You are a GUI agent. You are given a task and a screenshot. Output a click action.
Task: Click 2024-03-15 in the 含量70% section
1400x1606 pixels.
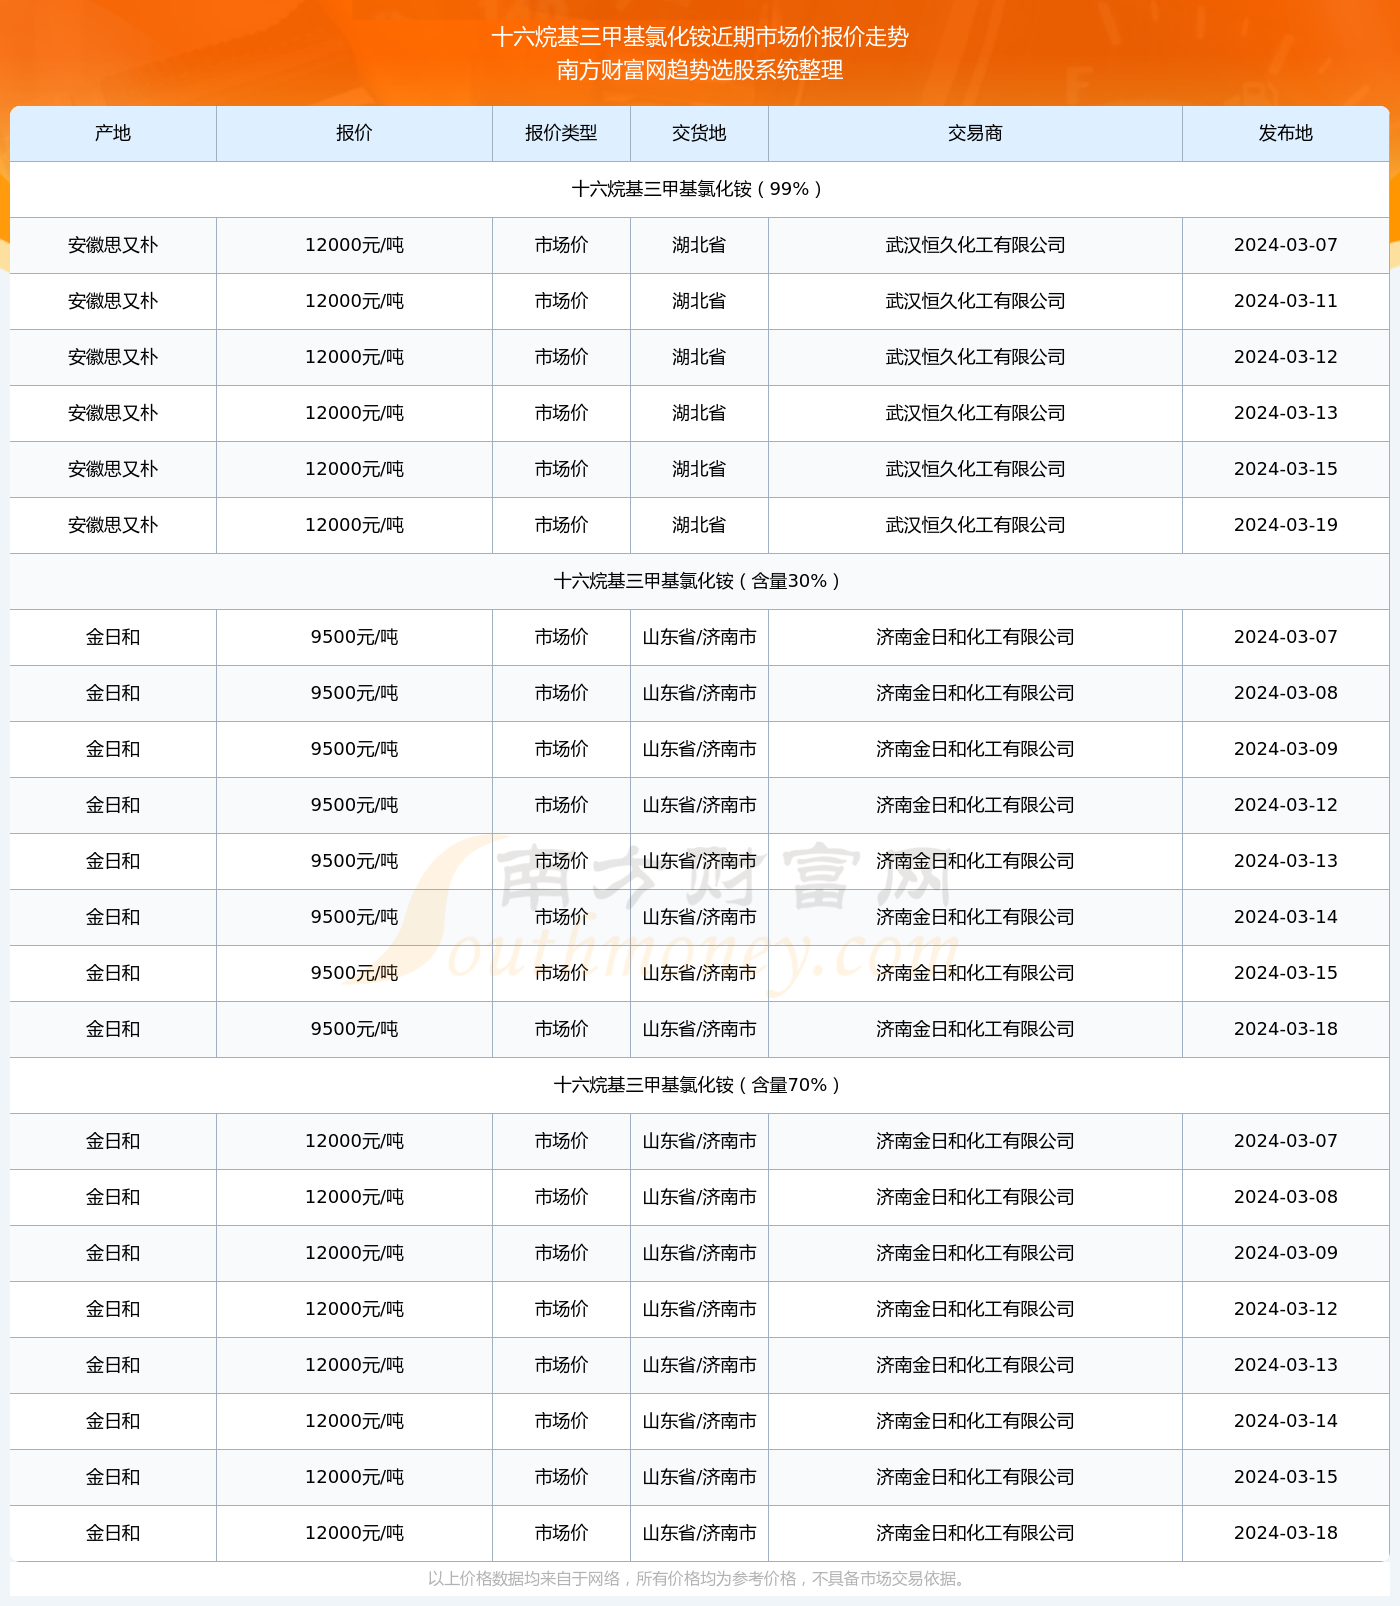(x=1286, y=1477)
